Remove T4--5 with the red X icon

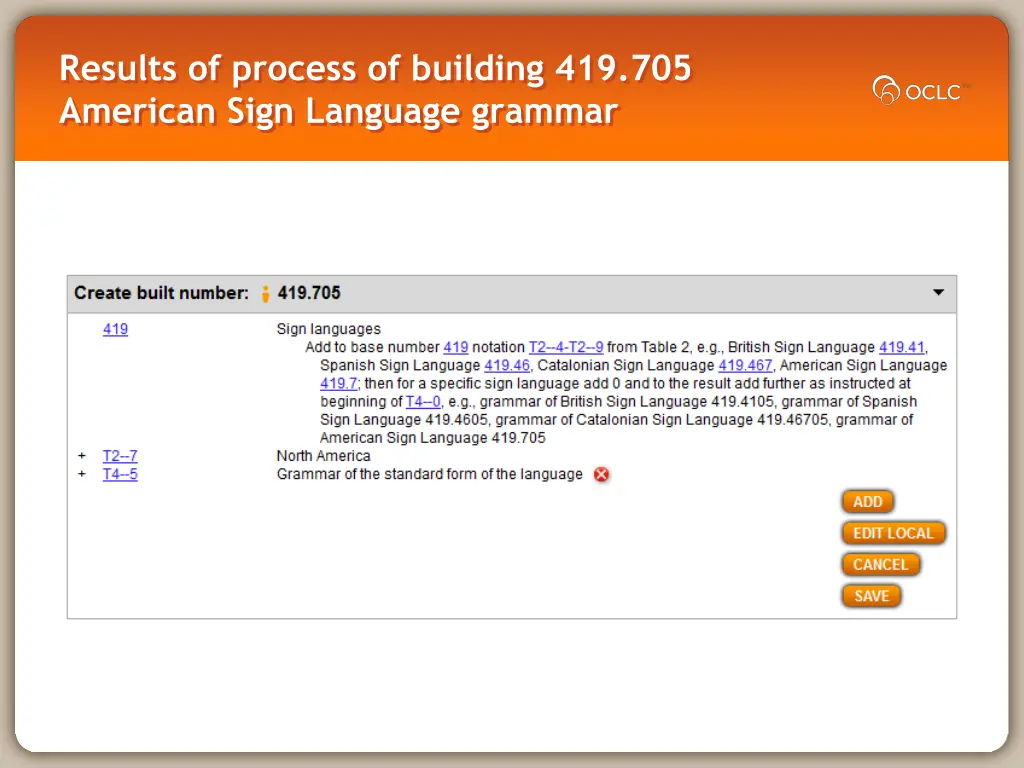point(601,475)
